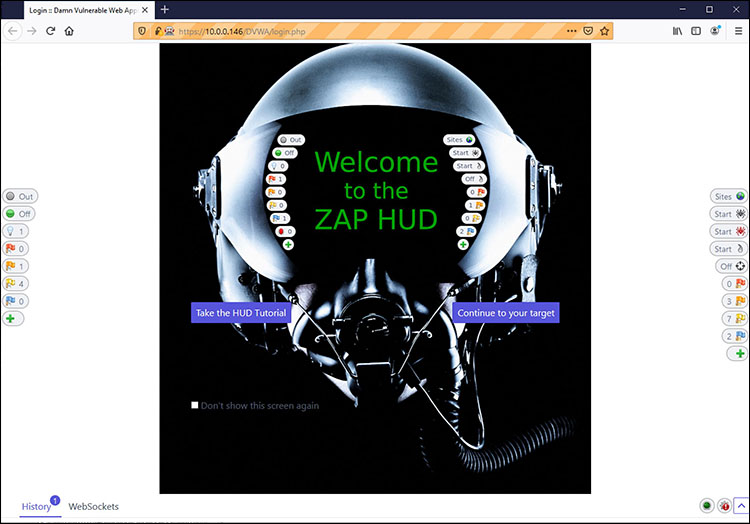Check Don't show this screen again

[x=195, y=405]
